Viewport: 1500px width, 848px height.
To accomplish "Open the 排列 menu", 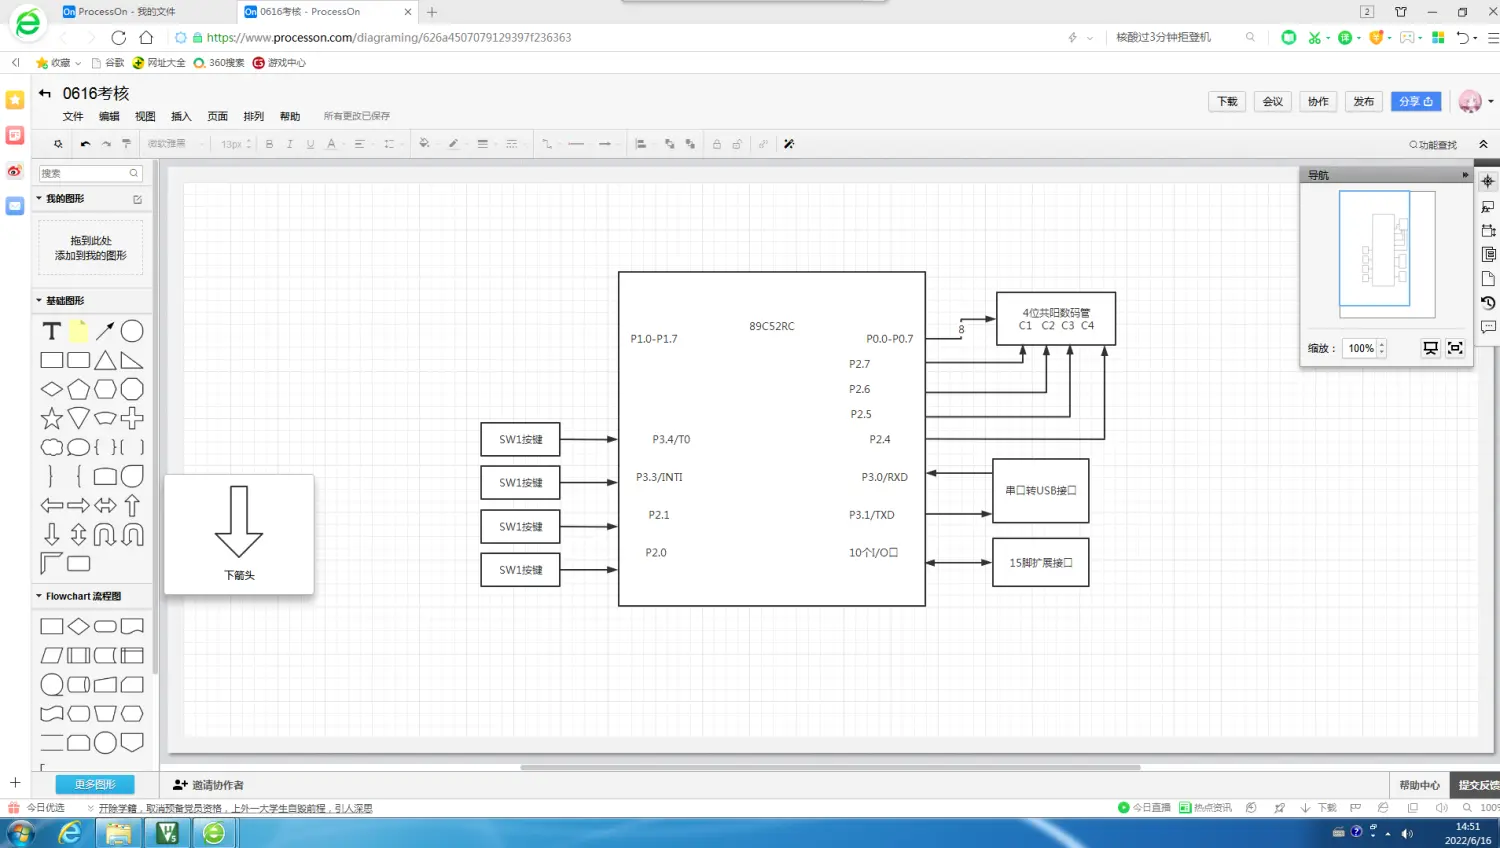I will coord(254,117).
